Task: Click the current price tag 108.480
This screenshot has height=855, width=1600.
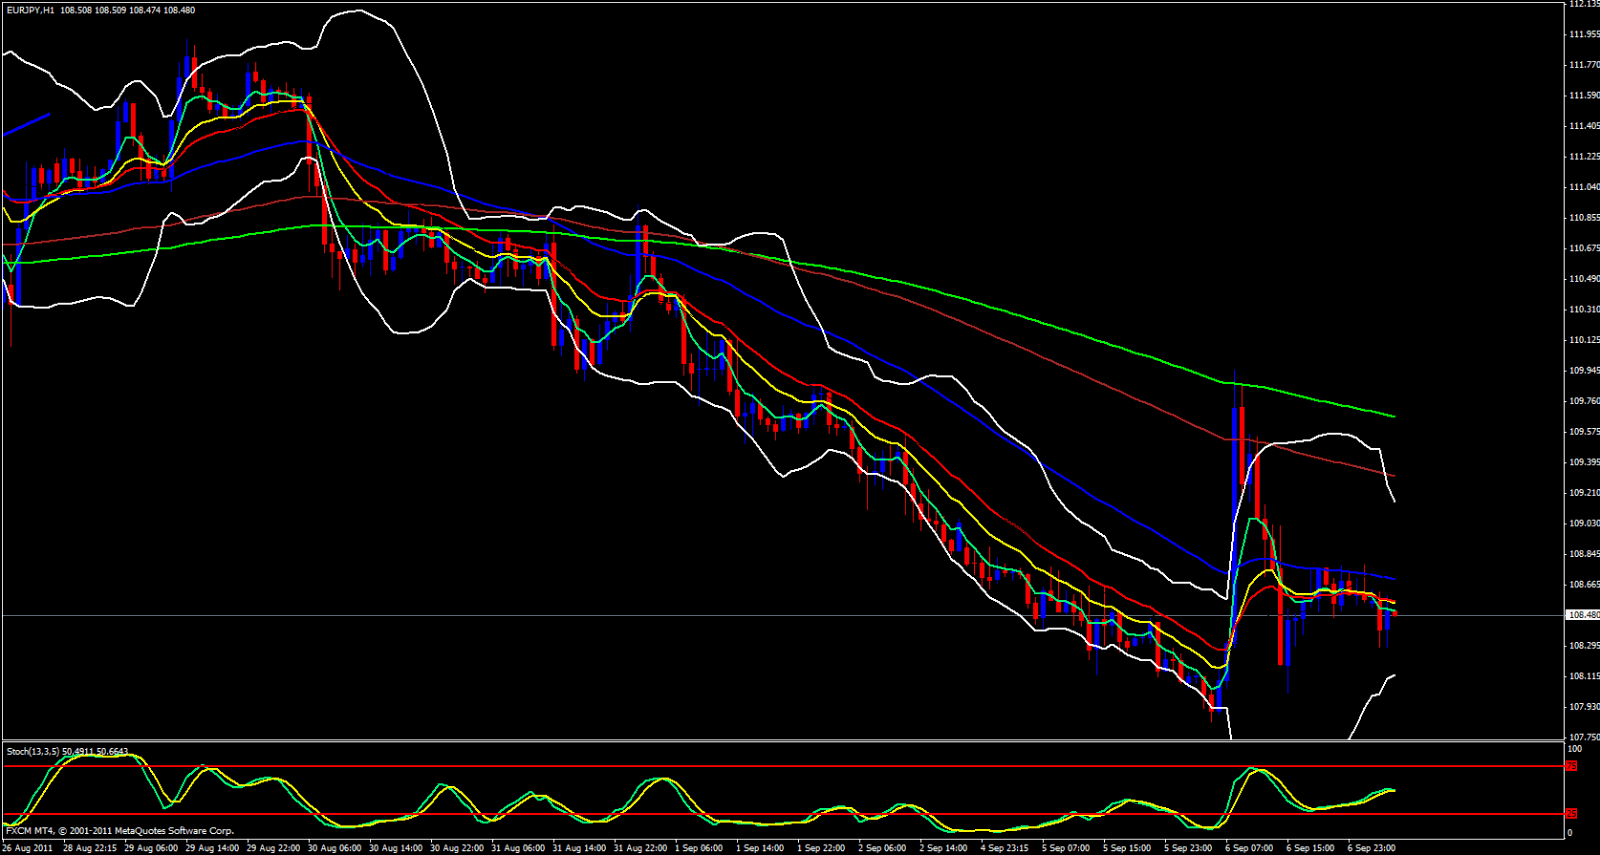Action: point(1581,615)
